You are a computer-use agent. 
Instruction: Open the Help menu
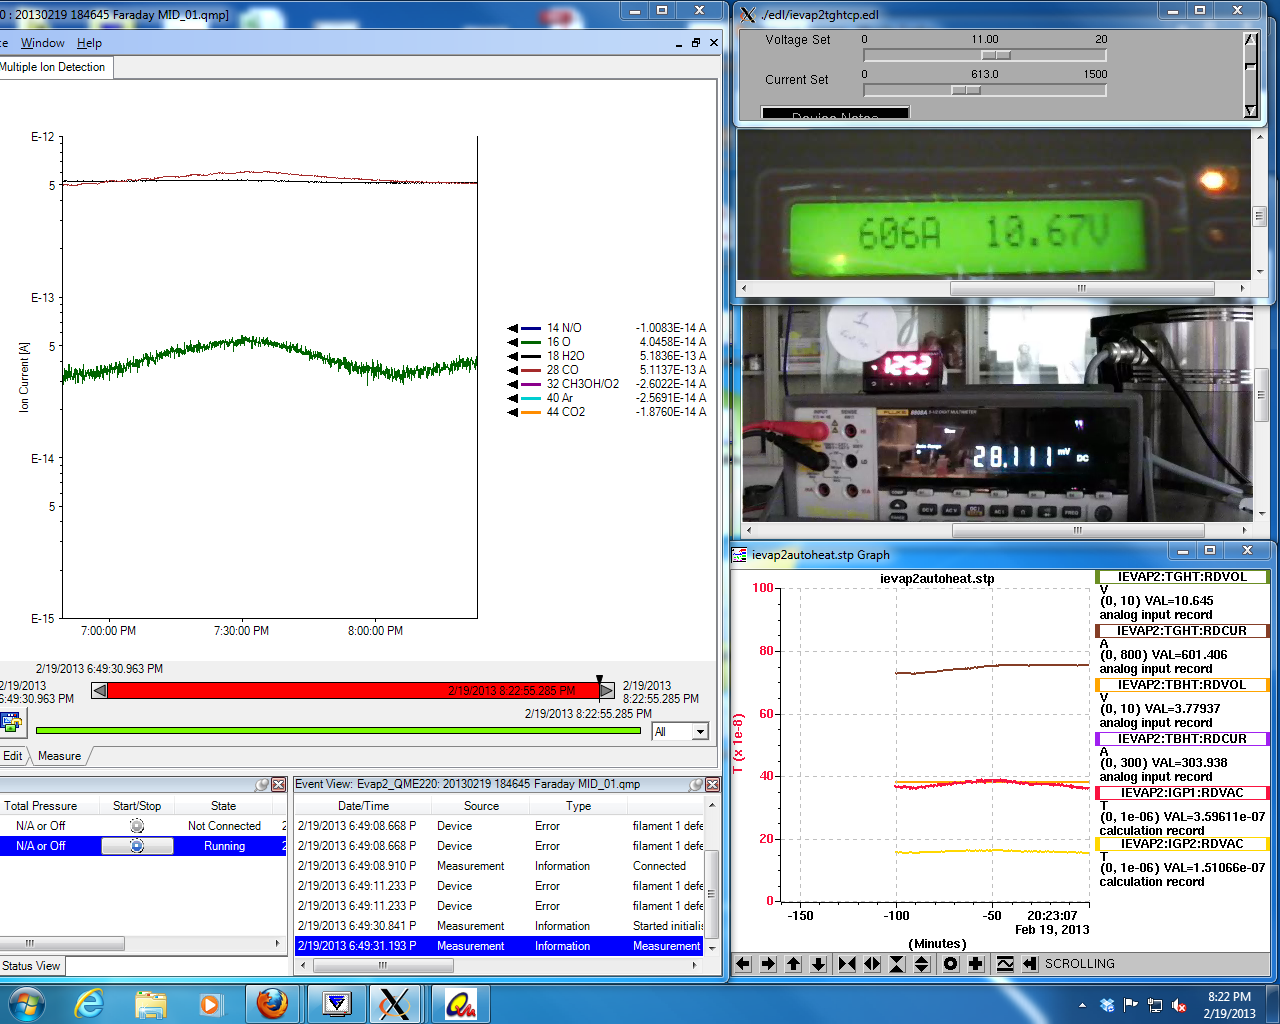89,43
